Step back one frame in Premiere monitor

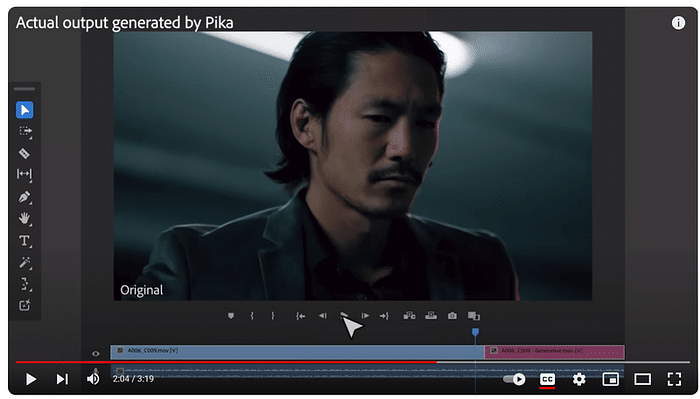(323, 316)
